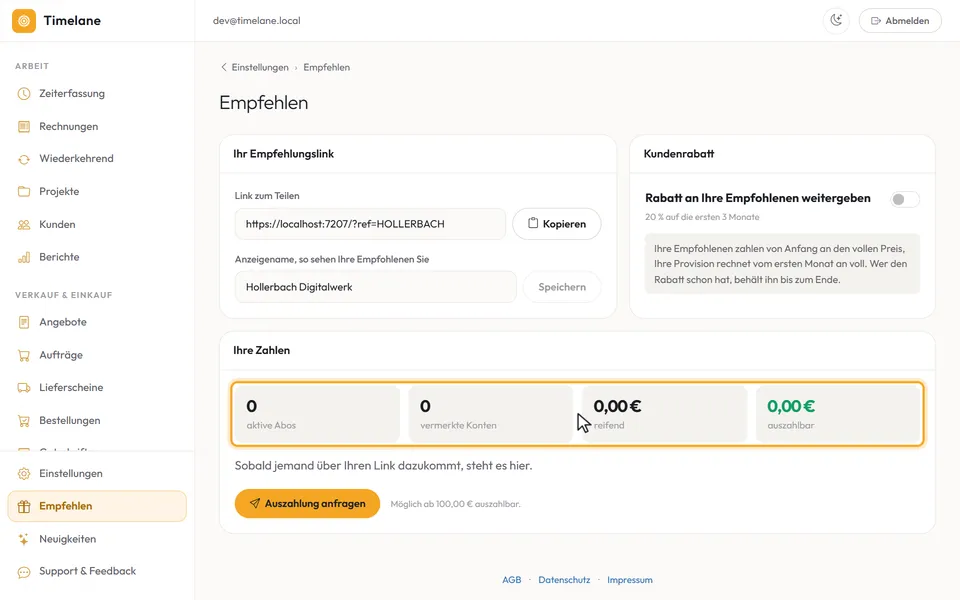Screen dimensions: 960x600
Task: Click the Lieferscheine truck icon
Action: coord(24,388)
